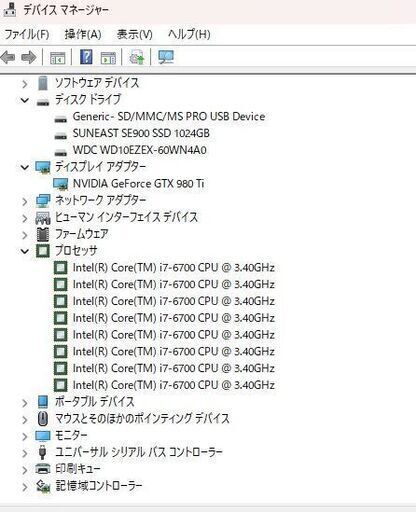Click the モニター category icon
Image resolution: width=416 pixels, height=512 pixels.
click(x=43, y=436)
